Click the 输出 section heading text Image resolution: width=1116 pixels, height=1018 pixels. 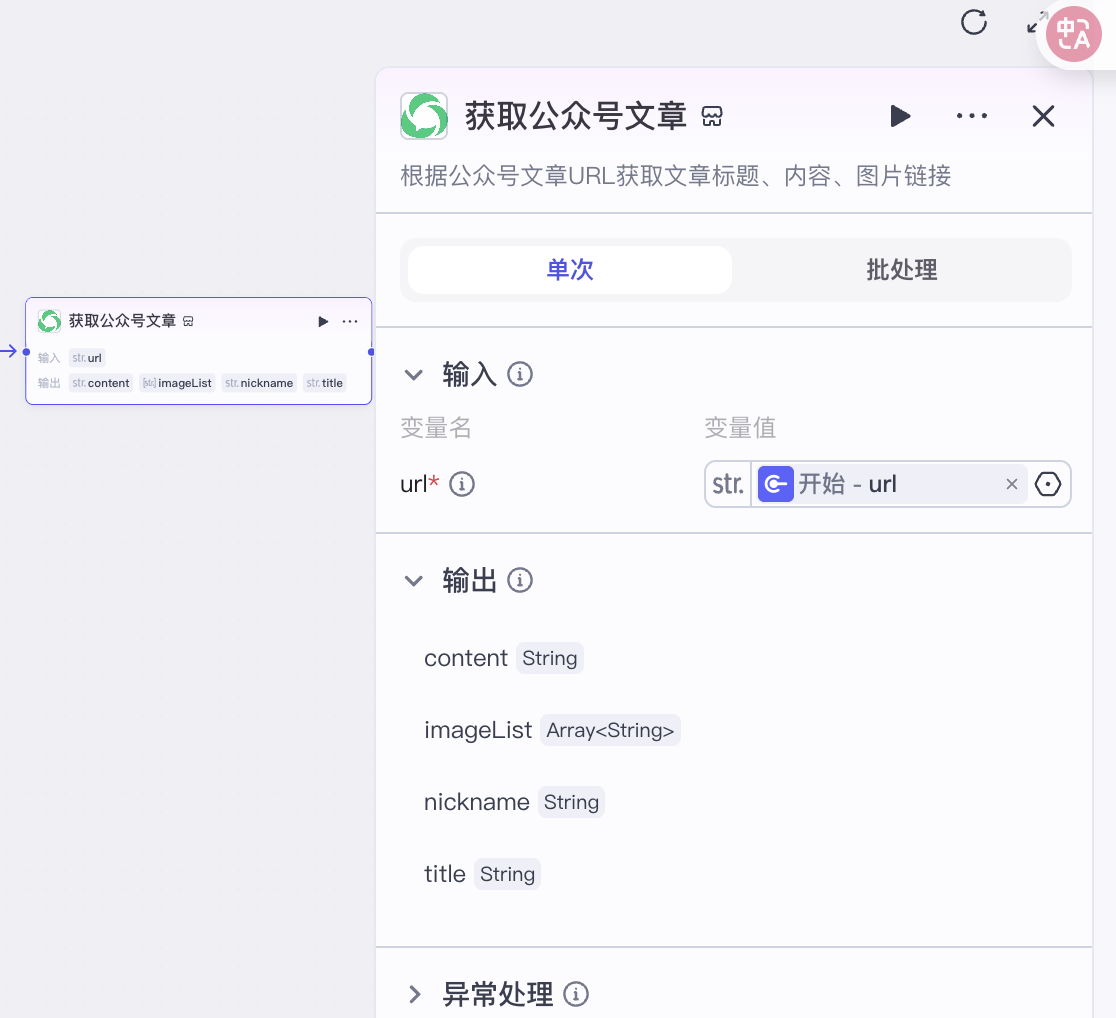tap(469, 580)
